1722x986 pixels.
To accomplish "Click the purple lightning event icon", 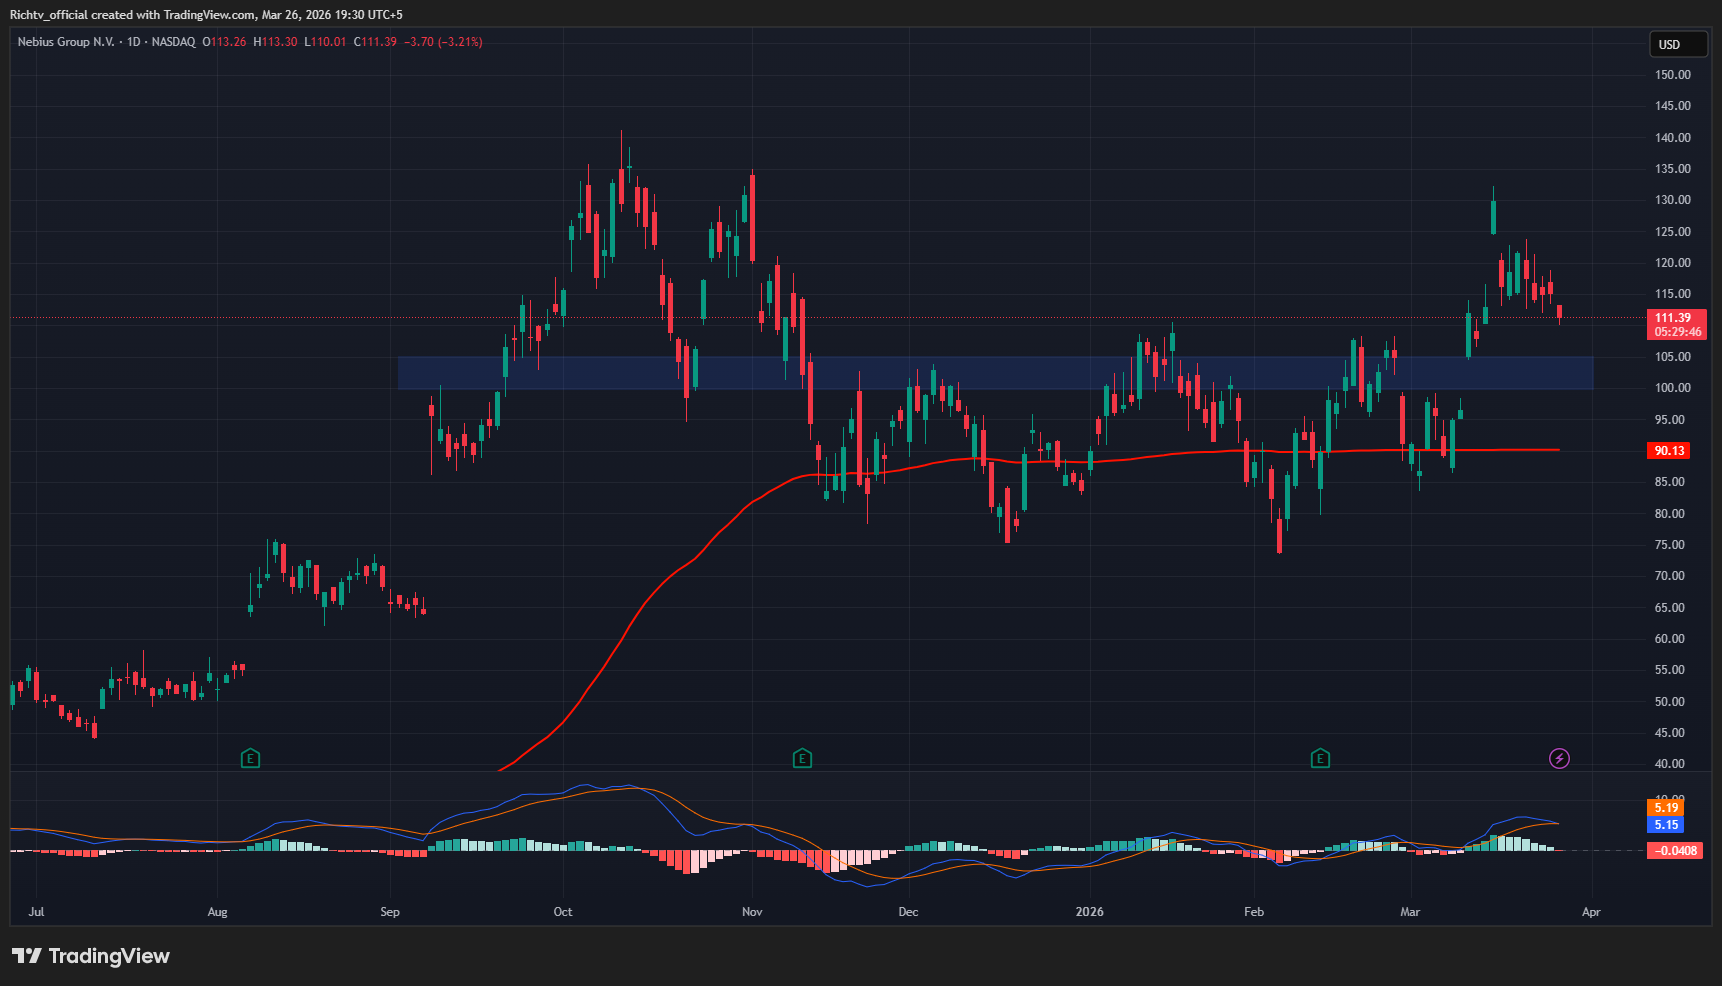I will pyautogui.click(x=1559, y=758).
